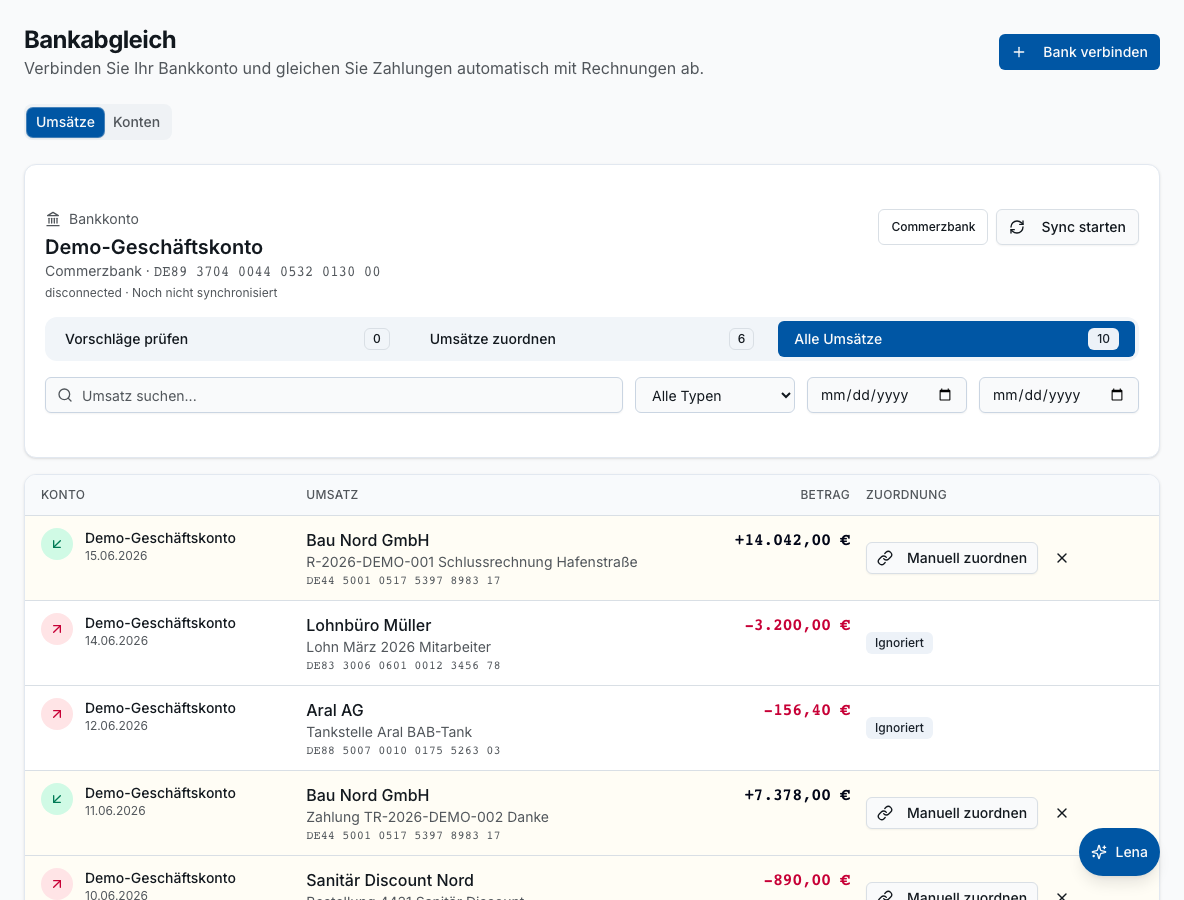This screenshot has height=900, width=1184.
Task: Click the text Lohn März 2026 Mitarbeiter
Action: point(399,647)
